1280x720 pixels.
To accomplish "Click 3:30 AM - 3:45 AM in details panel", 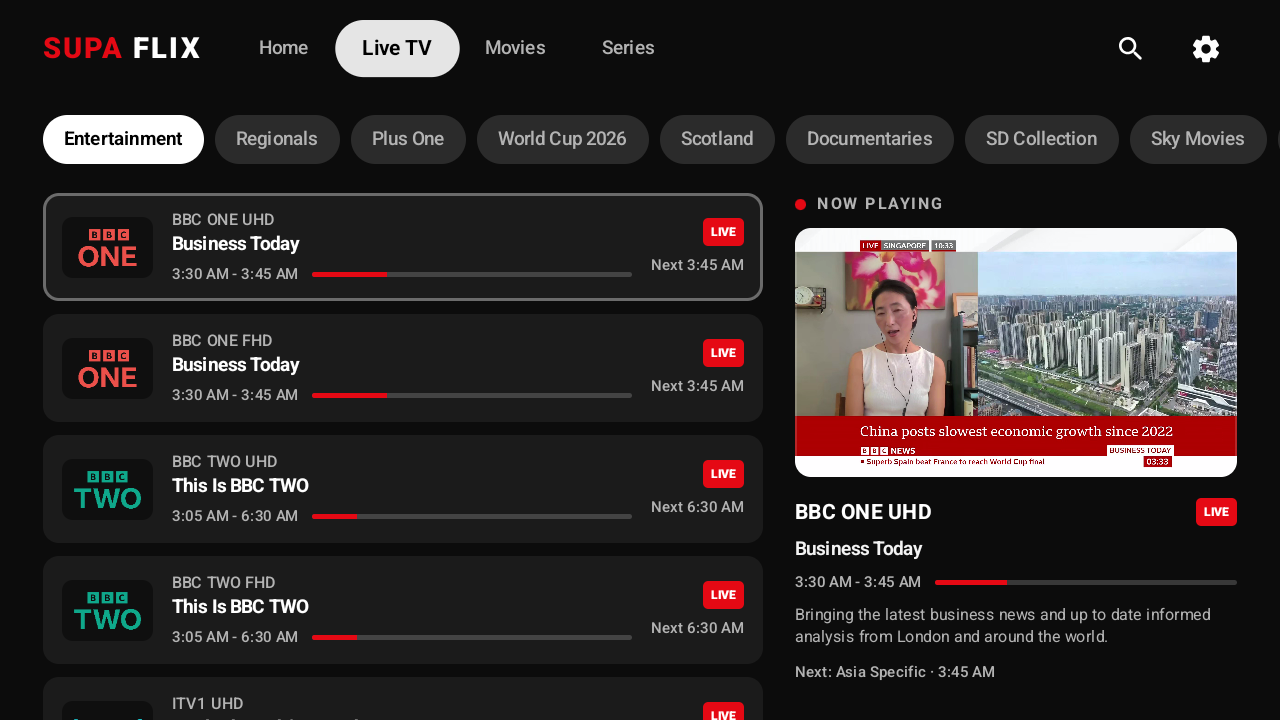I will [x=858, y=582].
